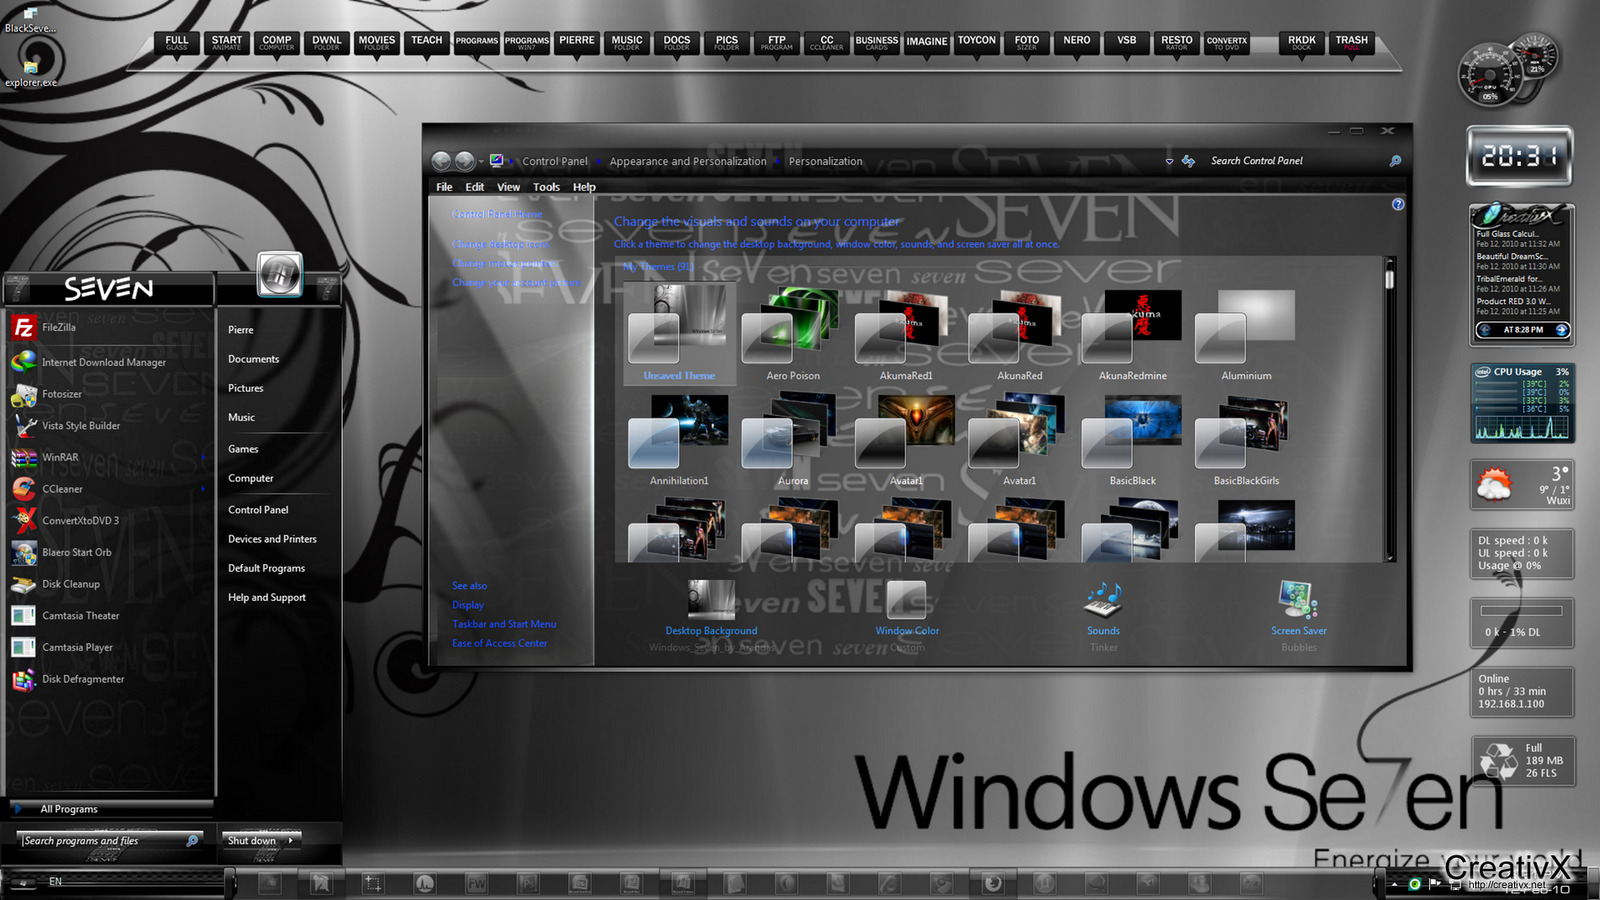Image resolution: width=1600 pixels, height=900 pixels.
Task: Click the Shut down button
Action: coord(252,841)
